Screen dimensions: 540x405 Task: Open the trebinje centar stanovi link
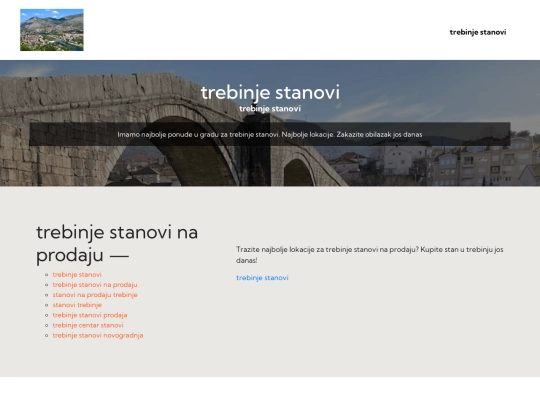click(x=88, y=325)
